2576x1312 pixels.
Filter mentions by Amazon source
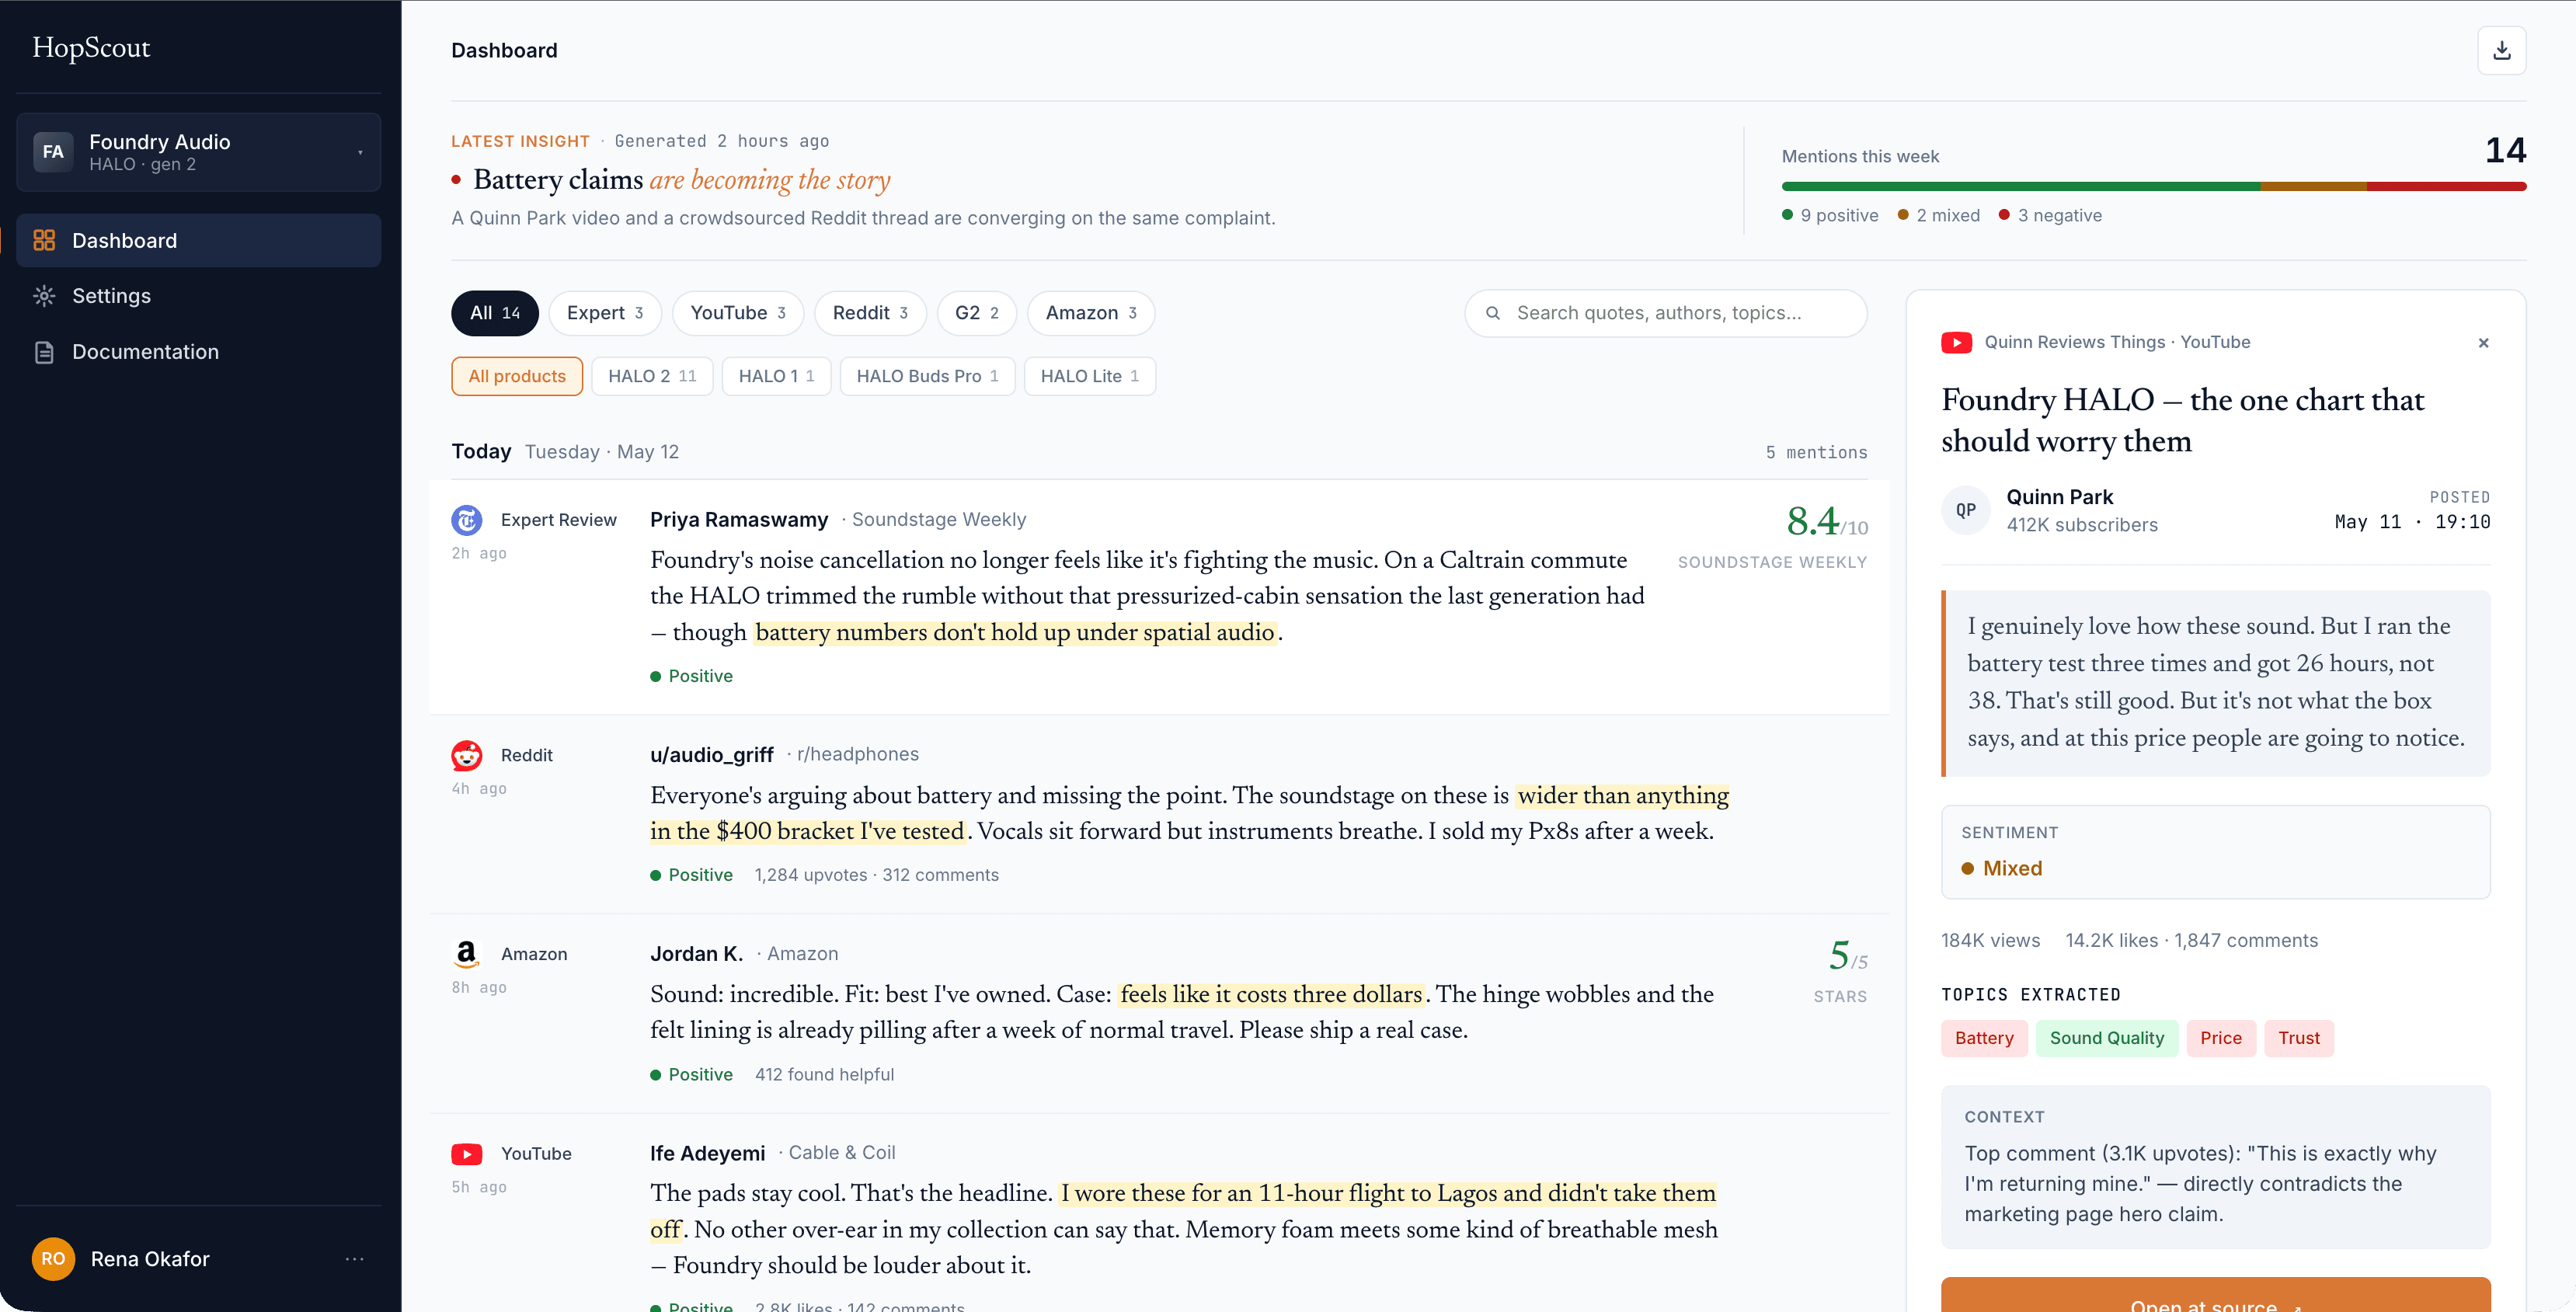[x=1091, y=313]
